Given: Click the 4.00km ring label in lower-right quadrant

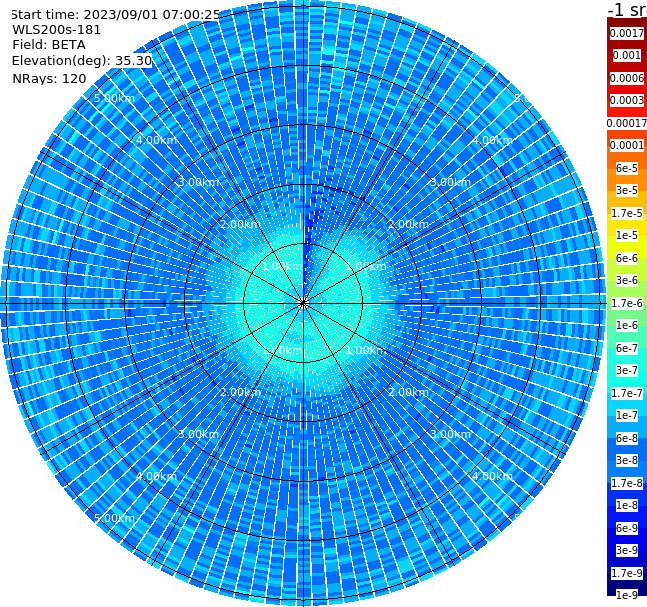Looking at the screenshot, I should pyautogui.click(x=492, y=476).
